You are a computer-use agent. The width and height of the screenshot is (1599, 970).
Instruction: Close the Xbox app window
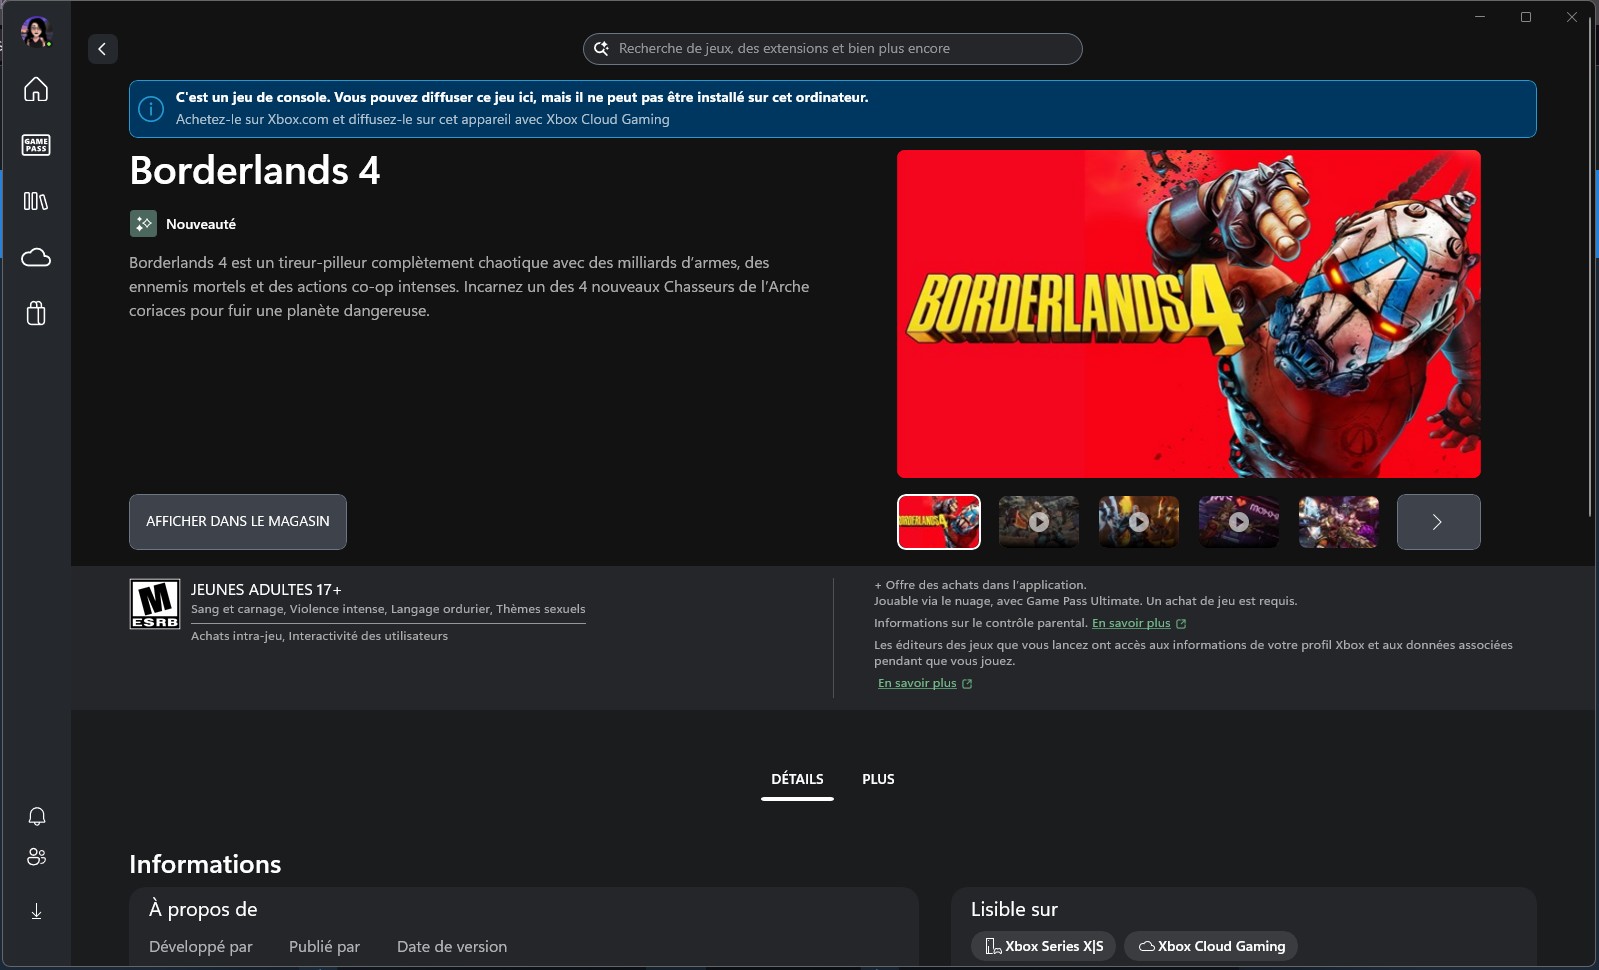pos(1572,17)
